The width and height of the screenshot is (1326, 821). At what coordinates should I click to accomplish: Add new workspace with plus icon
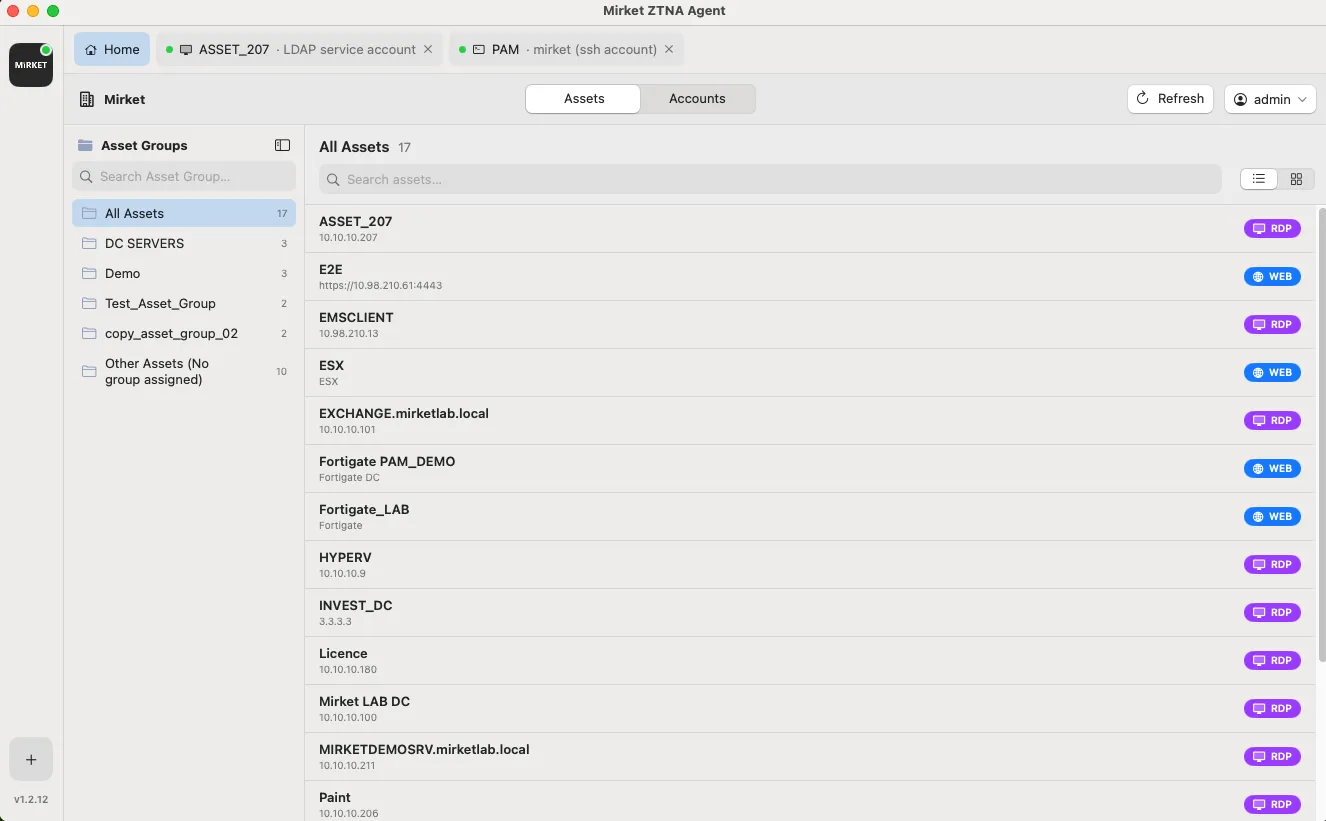[31, 759]
